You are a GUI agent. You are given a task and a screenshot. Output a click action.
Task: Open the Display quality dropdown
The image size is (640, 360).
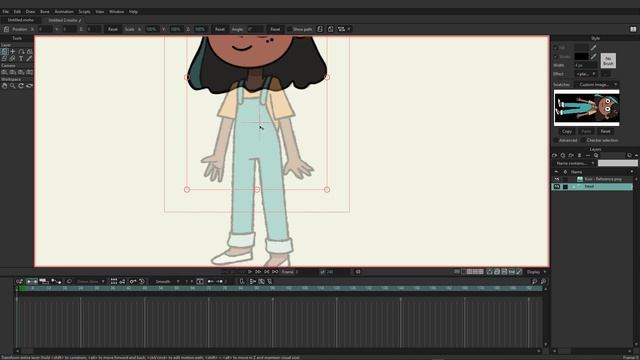tap(536, 272)
